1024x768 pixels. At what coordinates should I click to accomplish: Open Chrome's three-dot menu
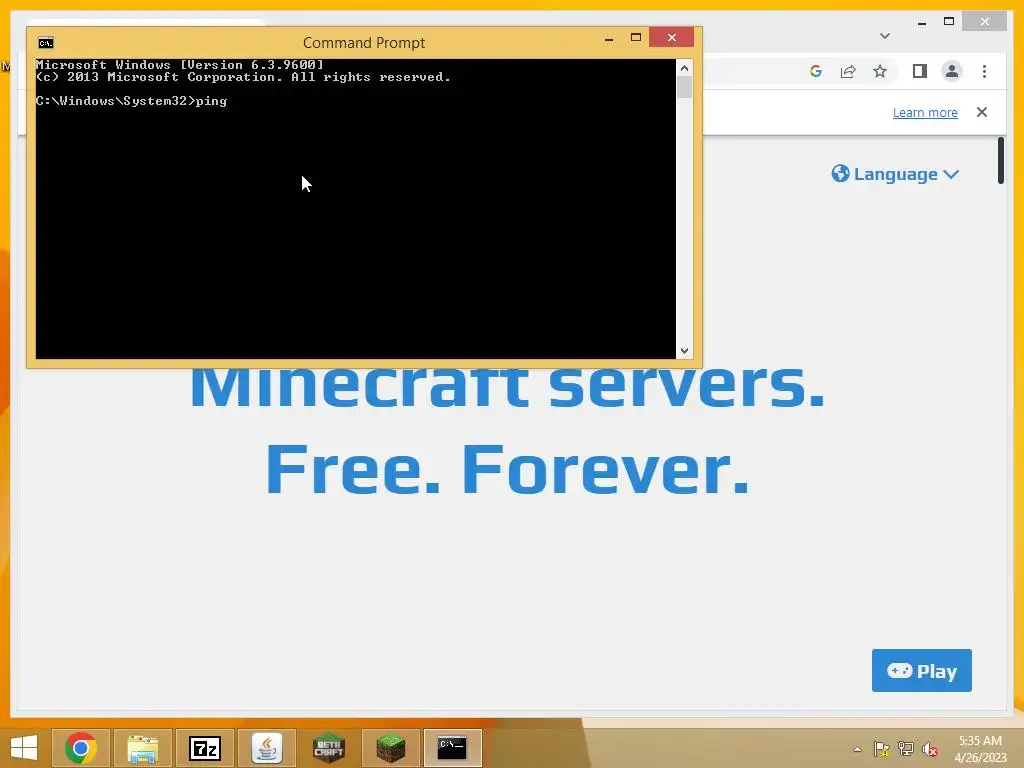tap(984, 71)
